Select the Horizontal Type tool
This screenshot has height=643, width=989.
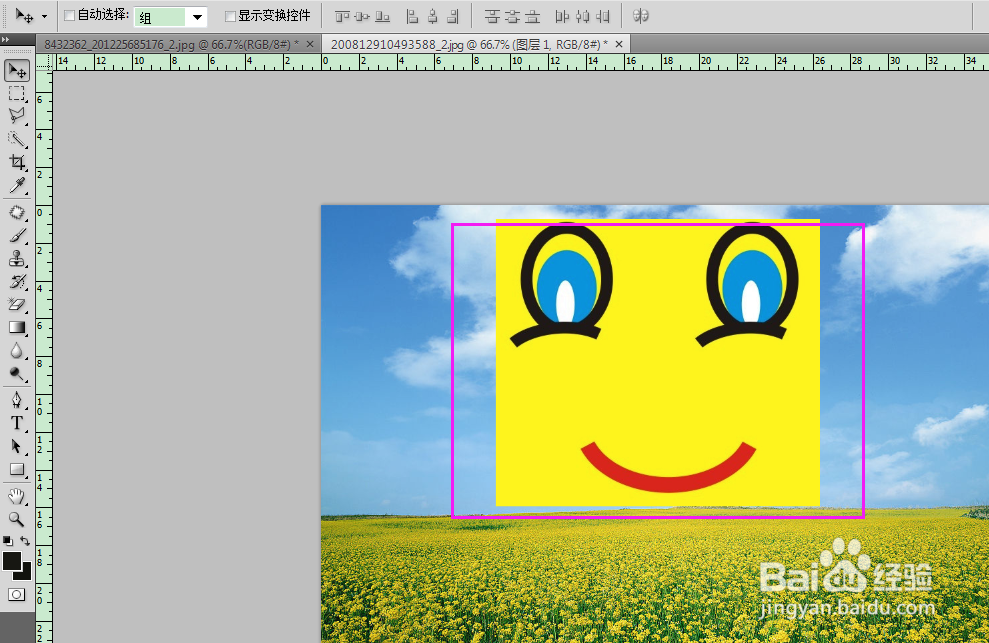pos(17,423)
